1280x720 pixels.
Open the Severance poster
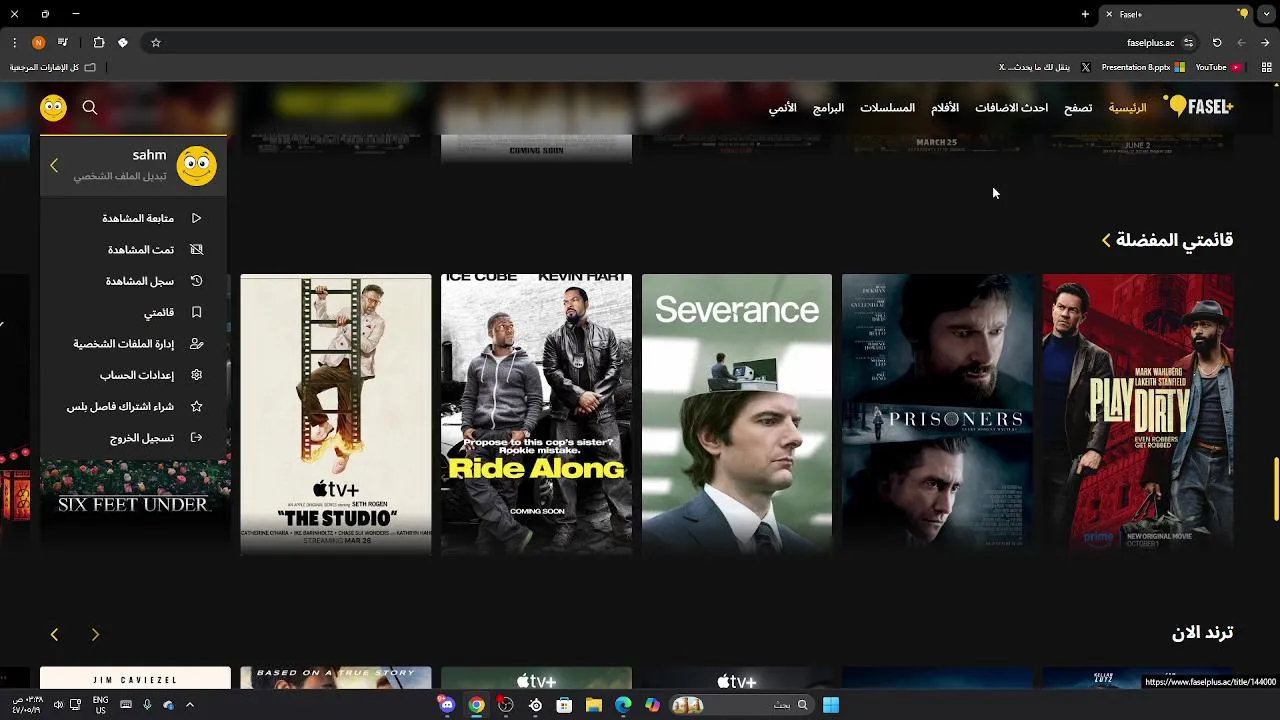point(737,414)
